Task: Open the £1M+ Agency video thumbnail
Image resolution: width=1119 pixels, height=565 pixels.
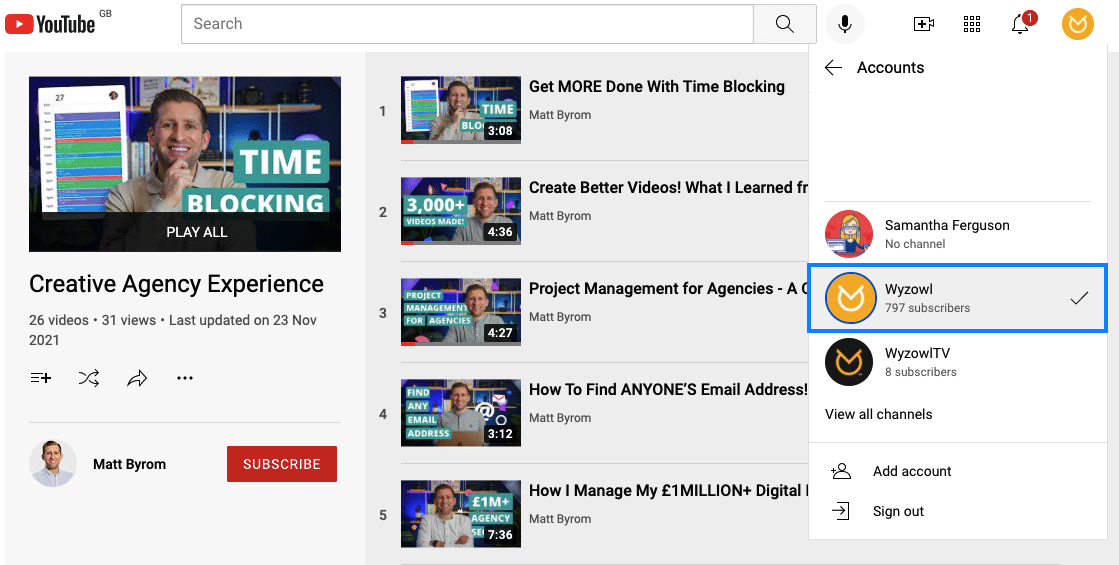Action: 461,514
